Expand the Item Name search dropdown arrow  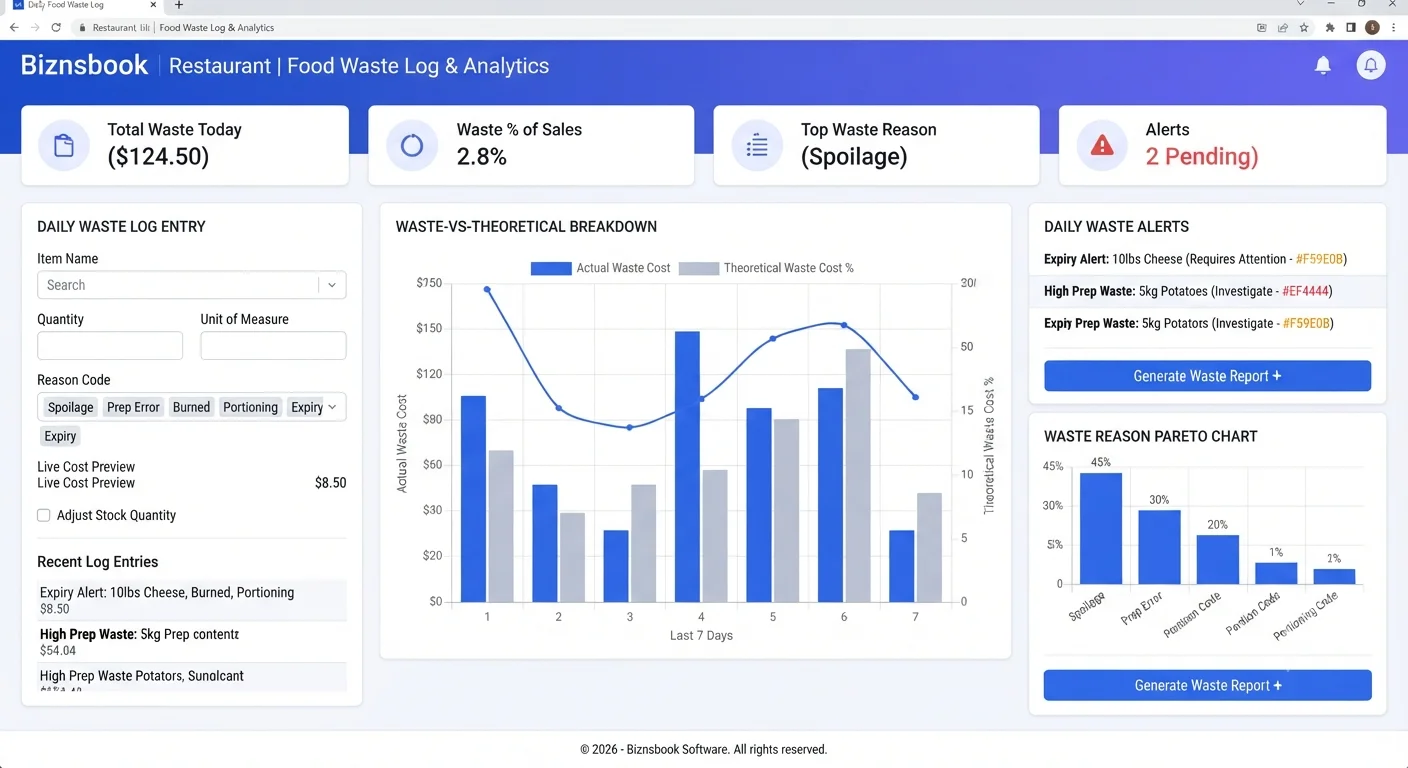click(333, 285)
